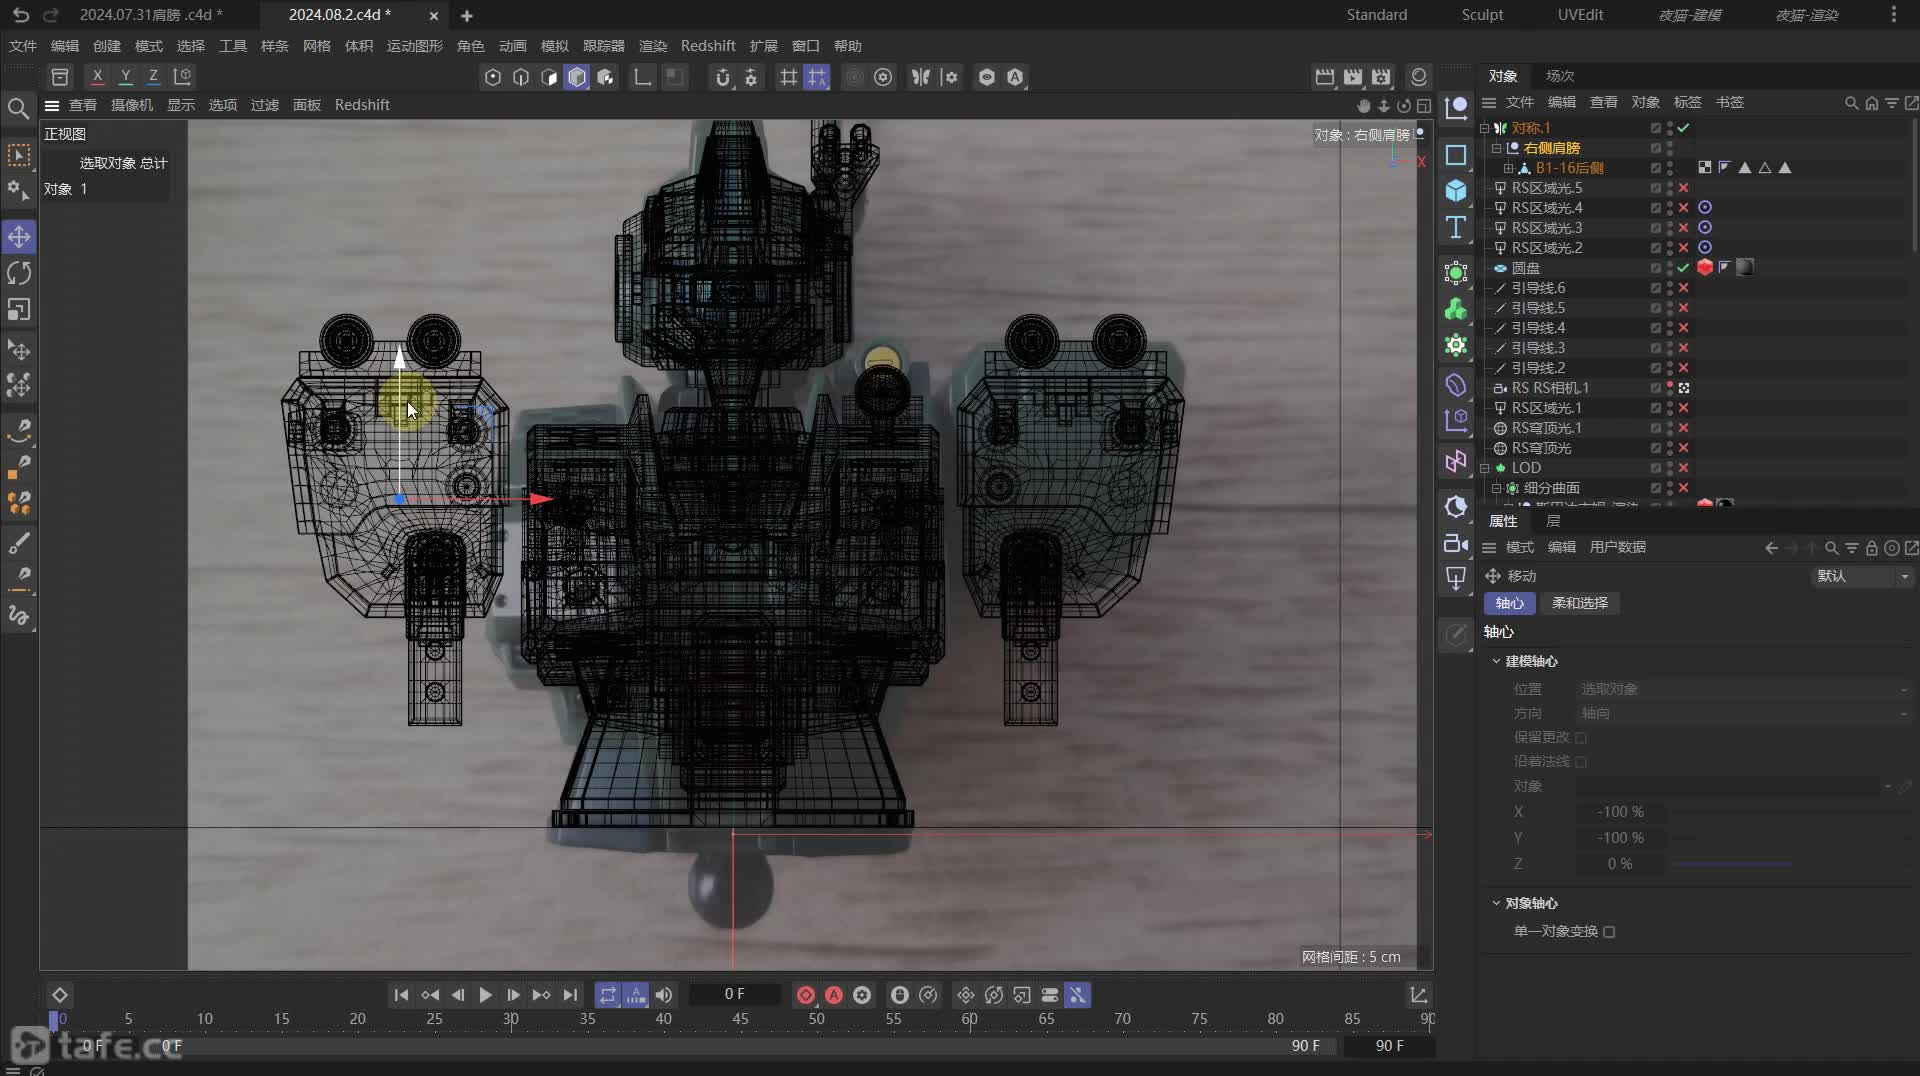Screen dimensions: 1920x1076
Task: Open the 默认 preset dropdown
Action: (x=1863, y=576)
